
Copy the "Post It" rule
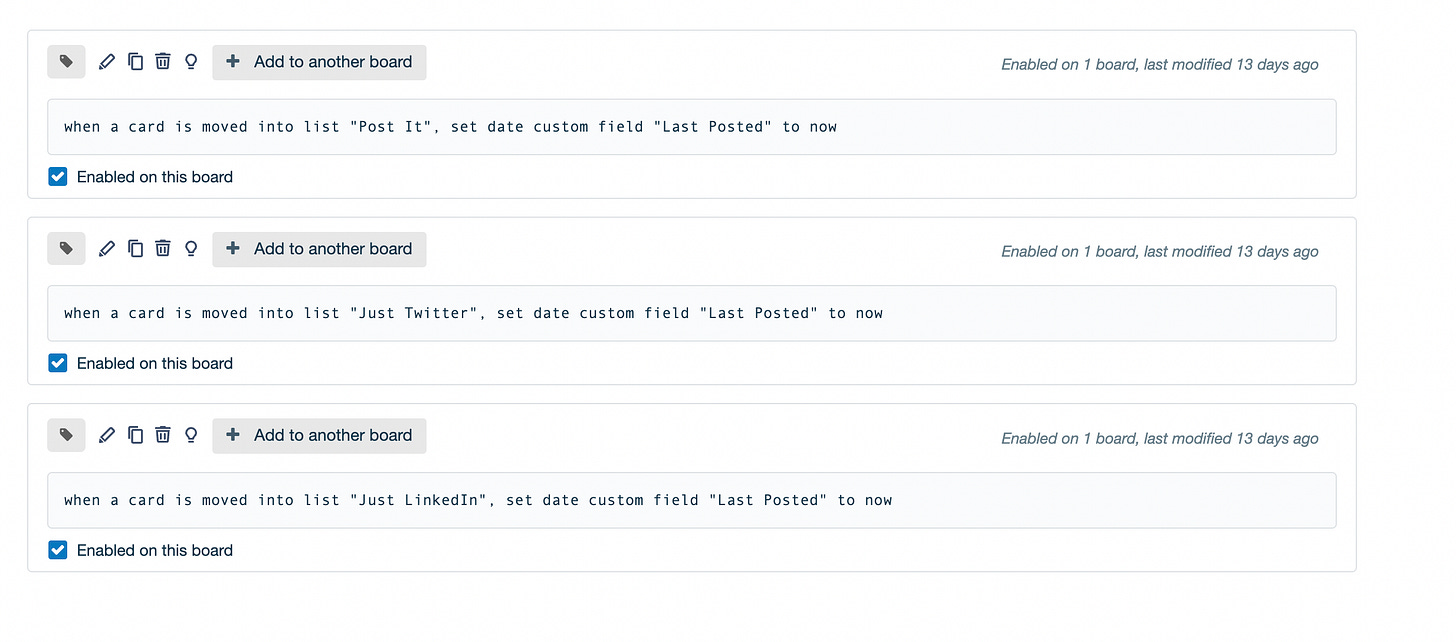coord(135,62)
